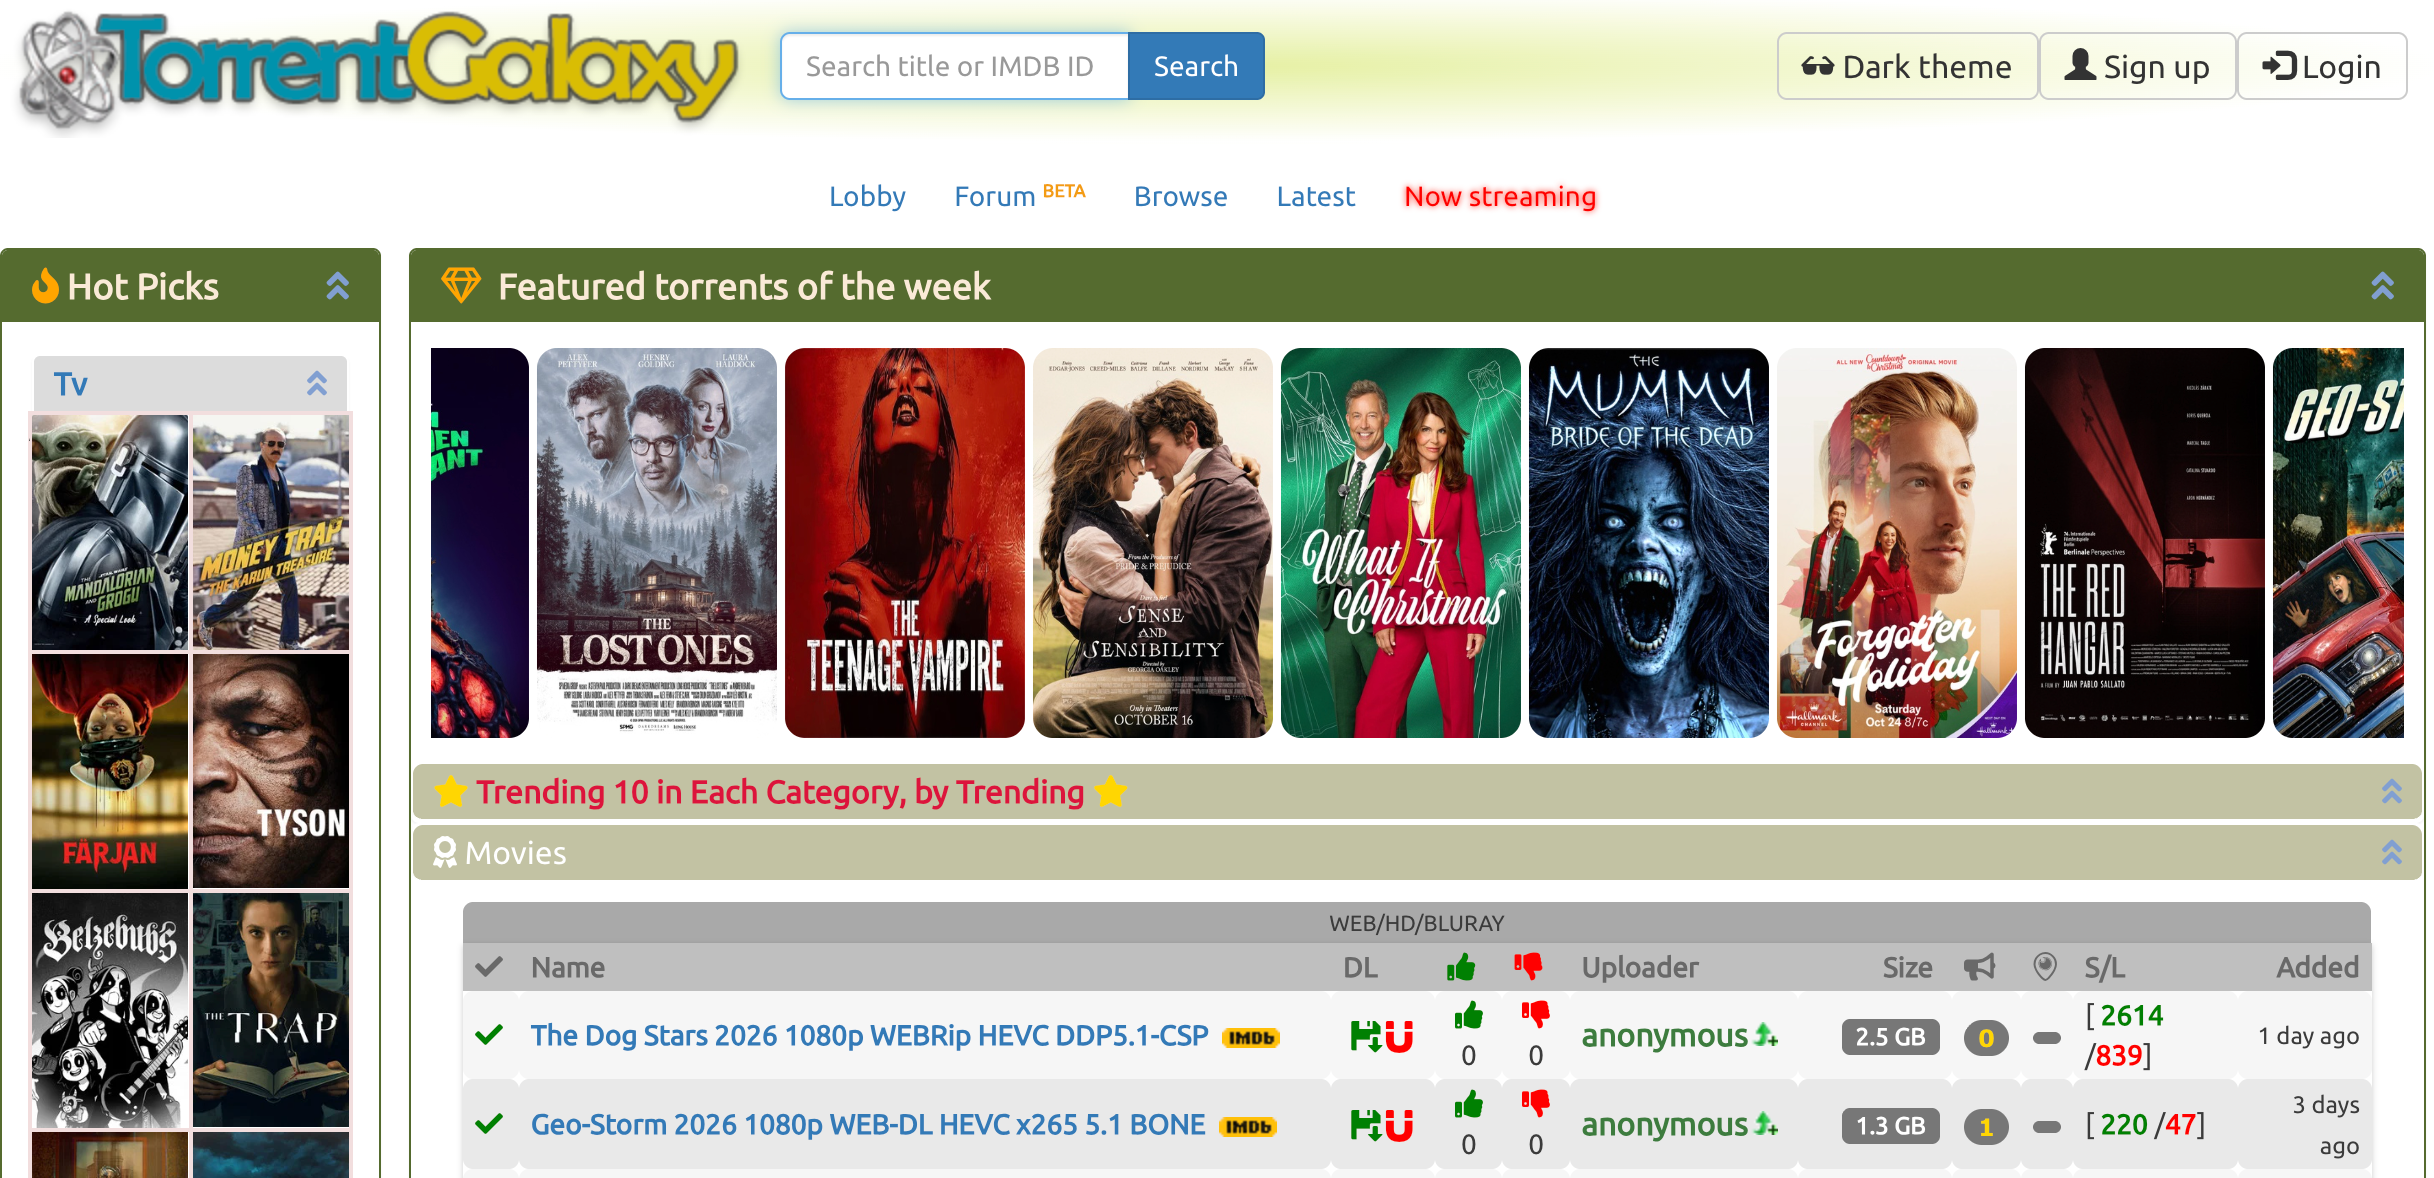
Task: Focus the Search title or IMDB ID field
Action: 955,66
